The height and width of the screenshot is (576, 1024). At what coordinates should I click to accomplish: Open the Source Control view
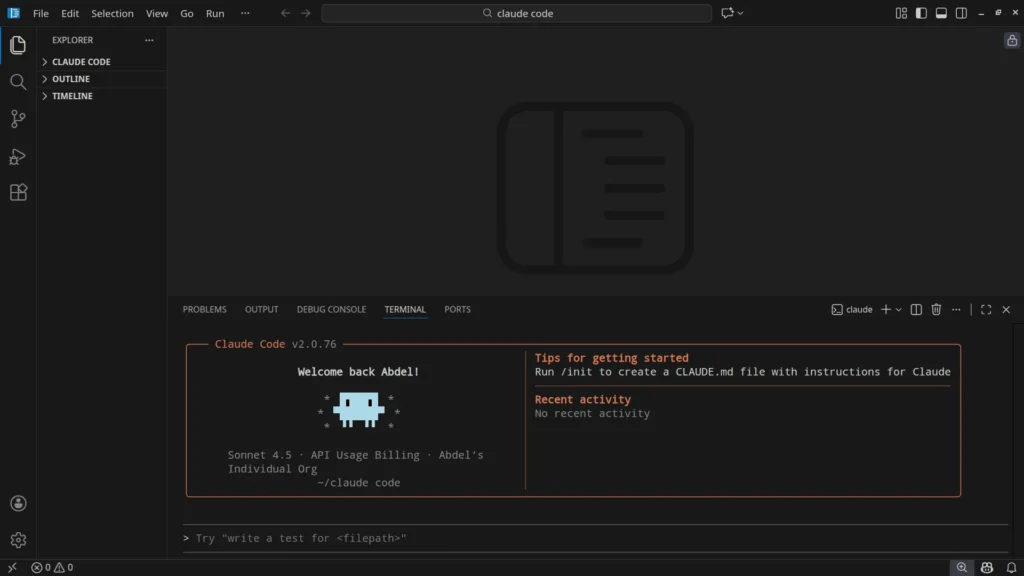[x=18, y=119]
